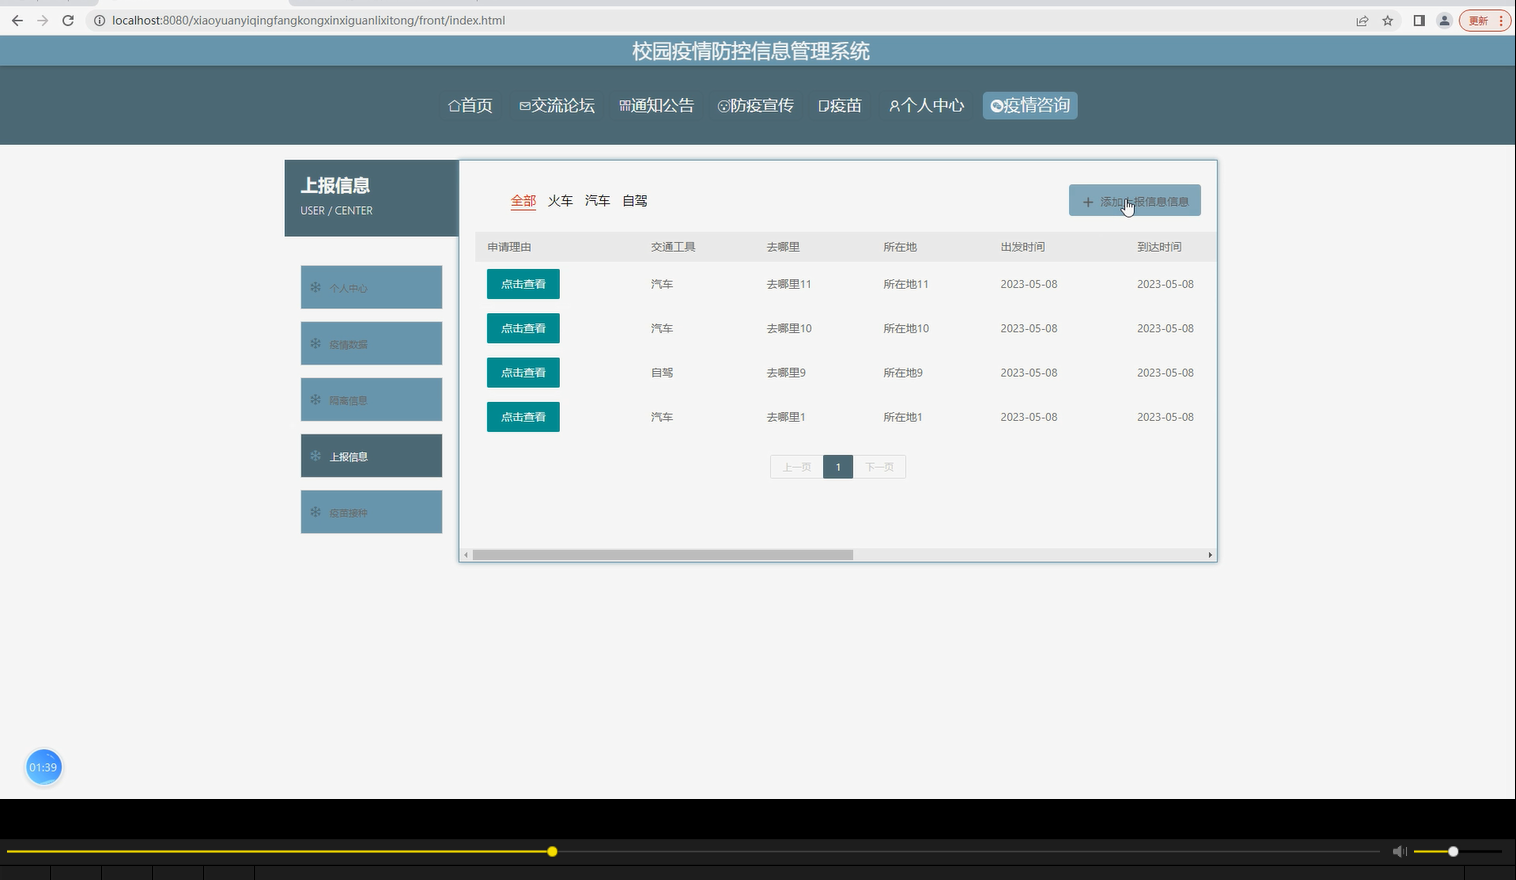Click 点击查看 in the 去哪里1 row

pos(523,417)
